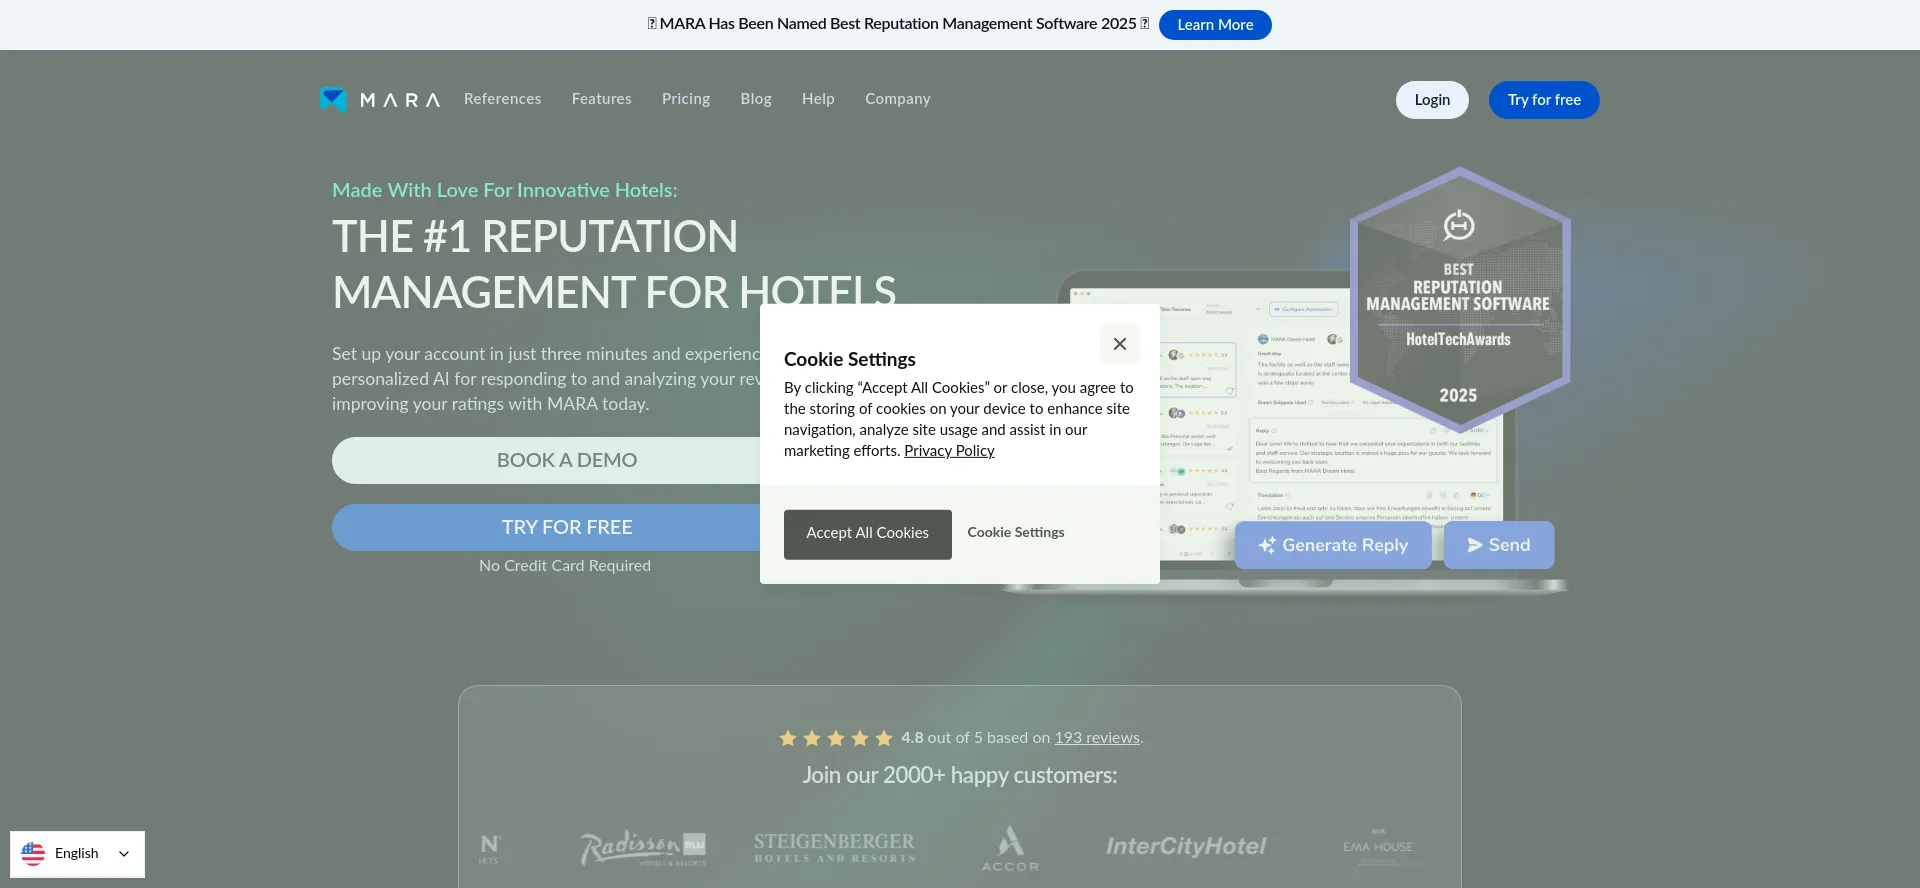Accept all cookies
Screen dimensions: 1920x888
click(x=868, y=533)
